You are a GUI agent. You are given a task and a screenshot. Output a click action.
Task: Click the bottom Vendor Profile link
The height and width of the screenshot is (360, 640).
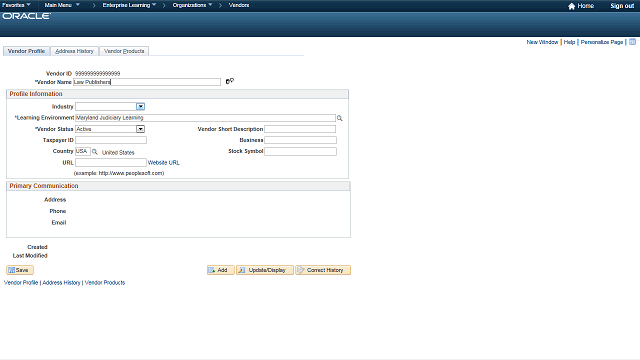(21, 282)
